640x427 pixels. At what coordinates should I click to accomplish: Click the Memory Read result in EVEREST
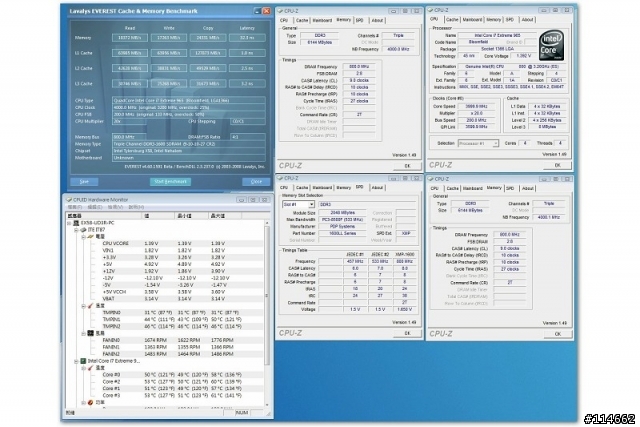130,38
